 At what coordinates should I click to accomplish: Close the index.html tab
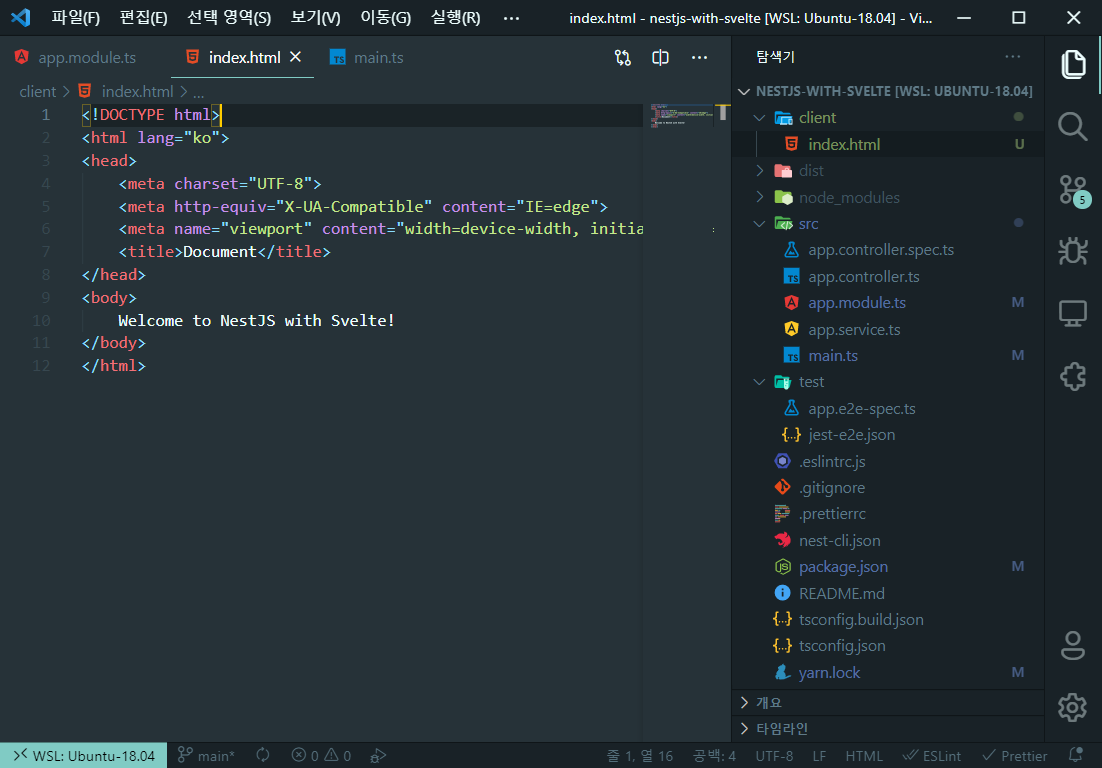296,57
